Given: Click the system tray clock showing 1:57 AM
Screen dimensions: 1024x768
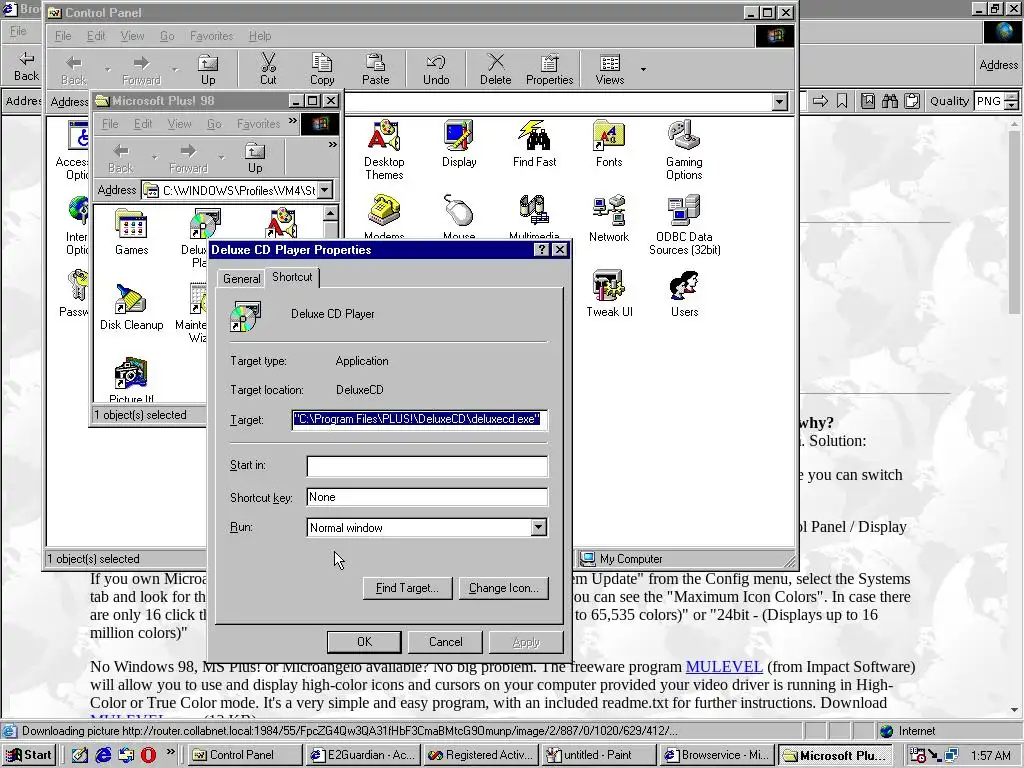Looking at the screenshot, I should 991,756.
